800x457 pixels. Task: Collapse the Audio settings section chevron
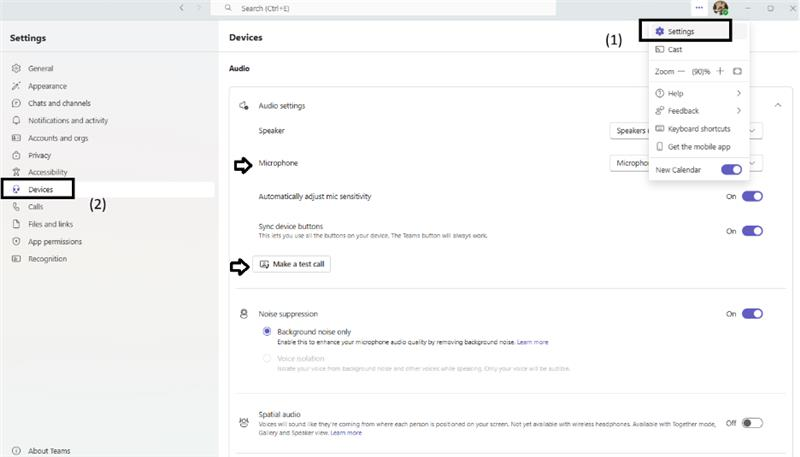coord(778,106)
